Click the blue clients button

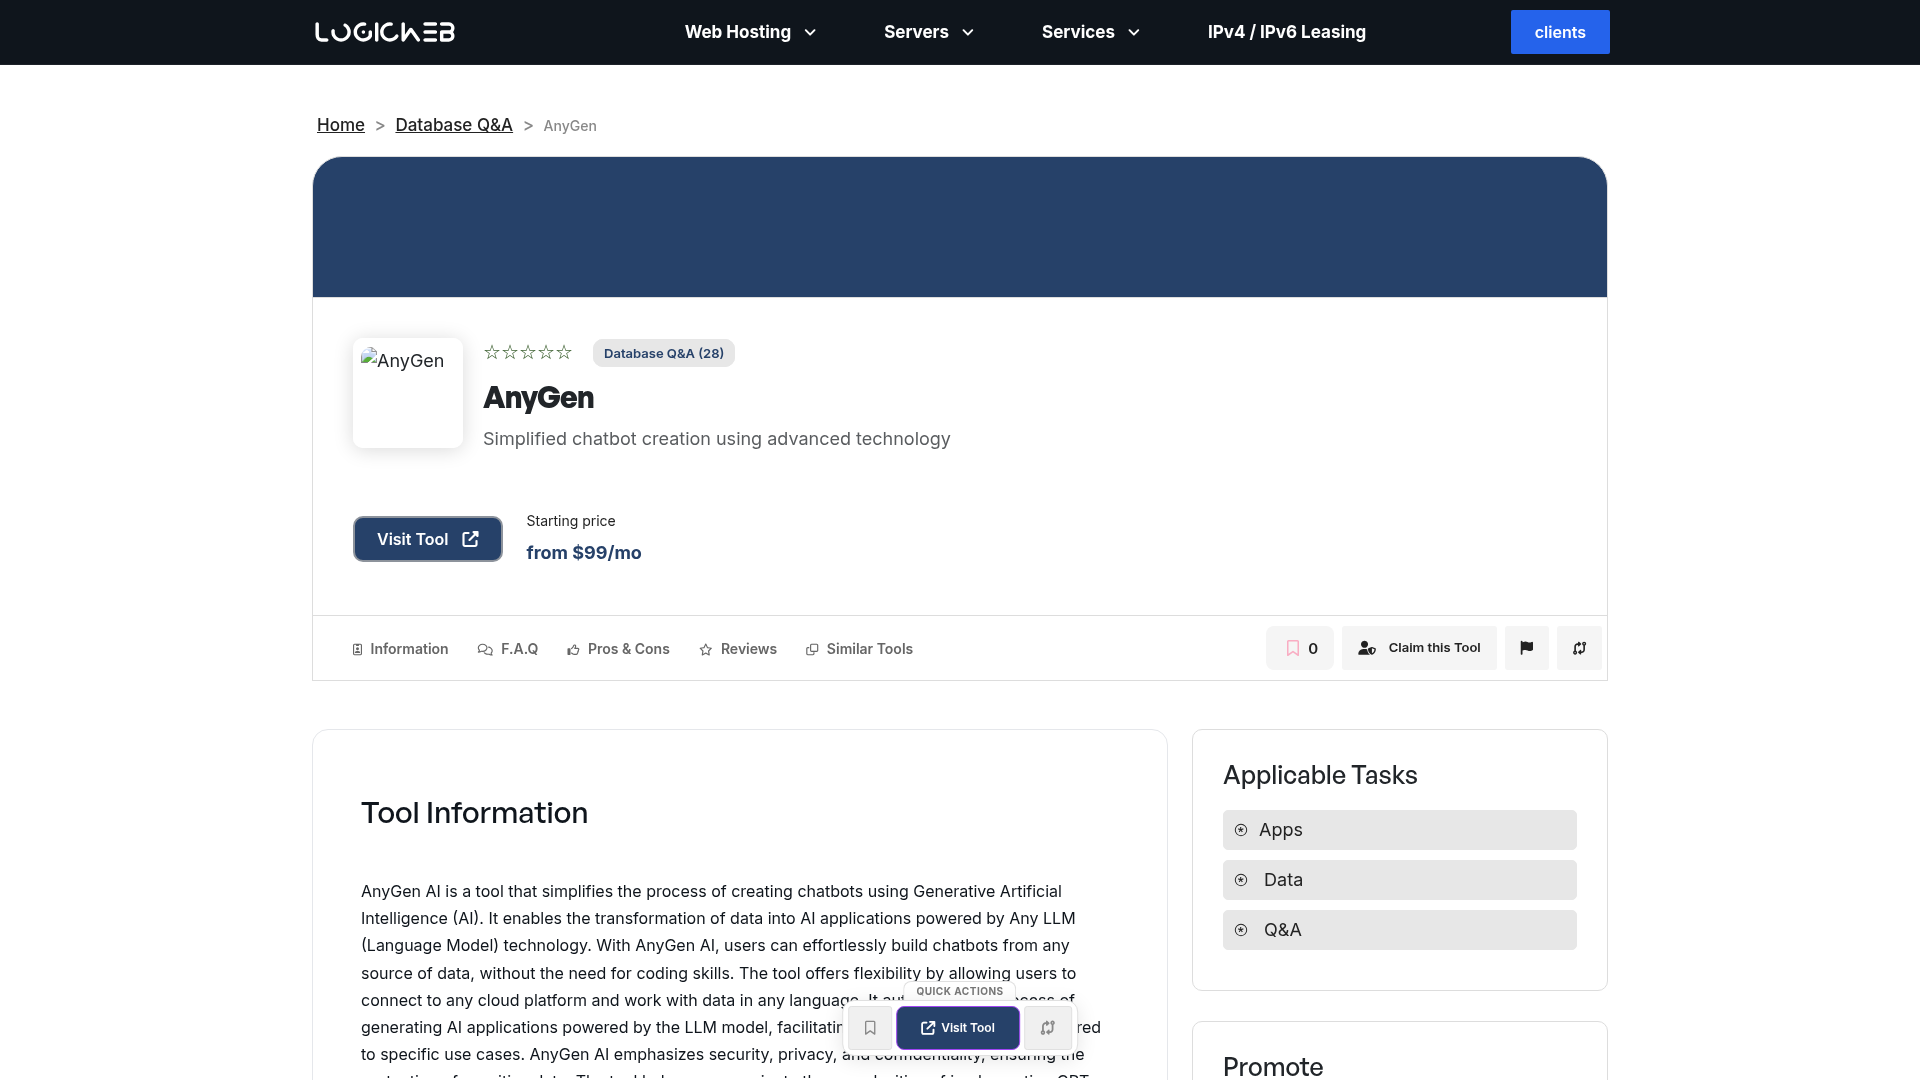tap(1560, 32)
